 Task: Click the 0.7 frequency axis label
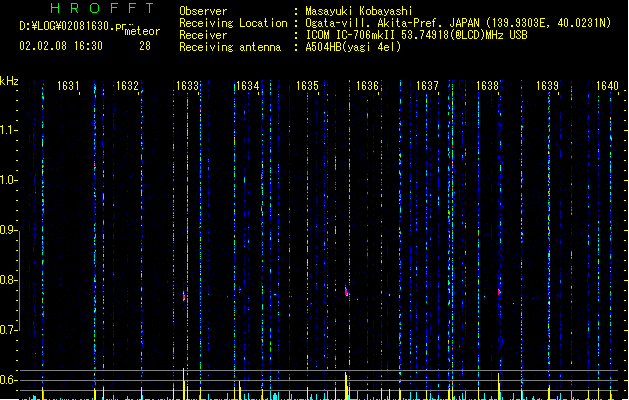click(x=8, y=330)
